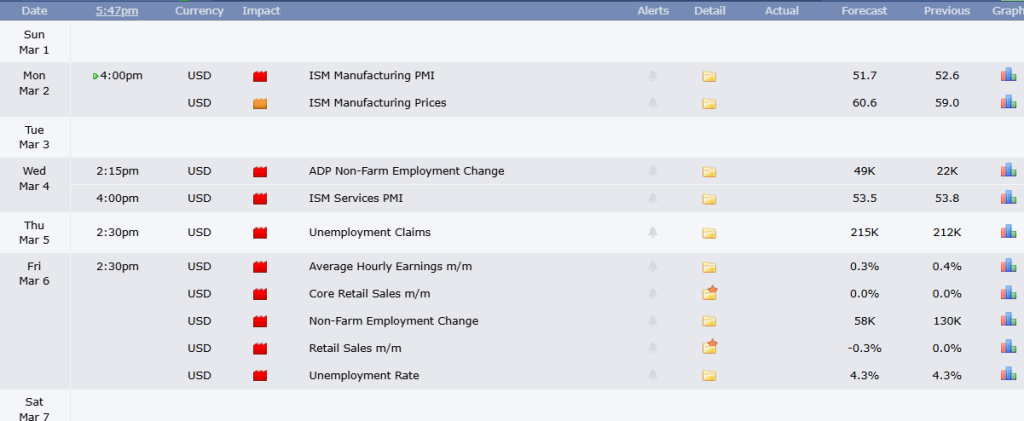
Task: Open Non-Farm Employment Change event name
Action: pyautogui.click(x=393, y=321)
